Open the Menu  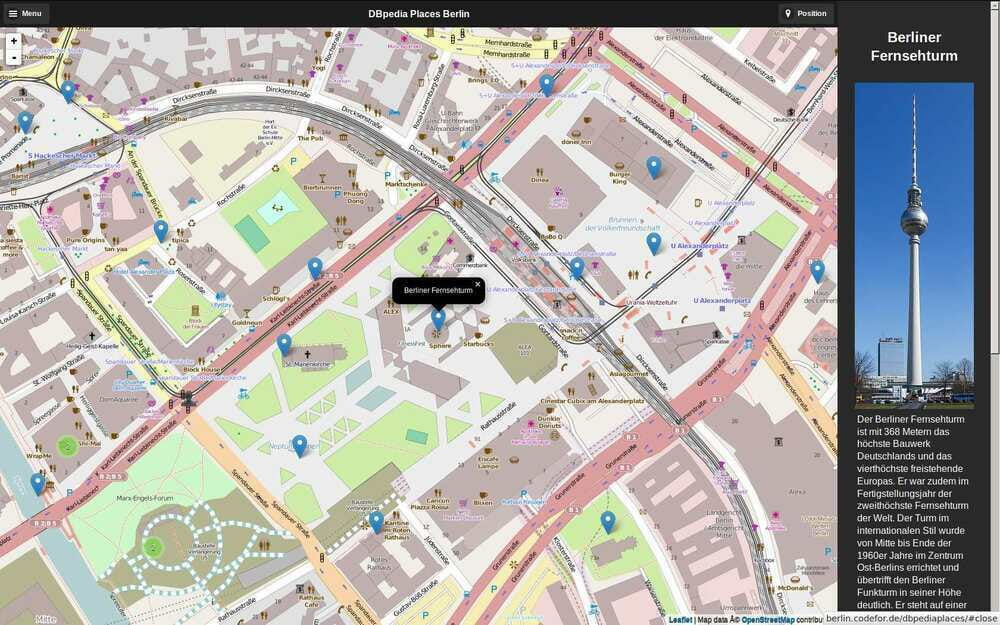click(27, 13)
